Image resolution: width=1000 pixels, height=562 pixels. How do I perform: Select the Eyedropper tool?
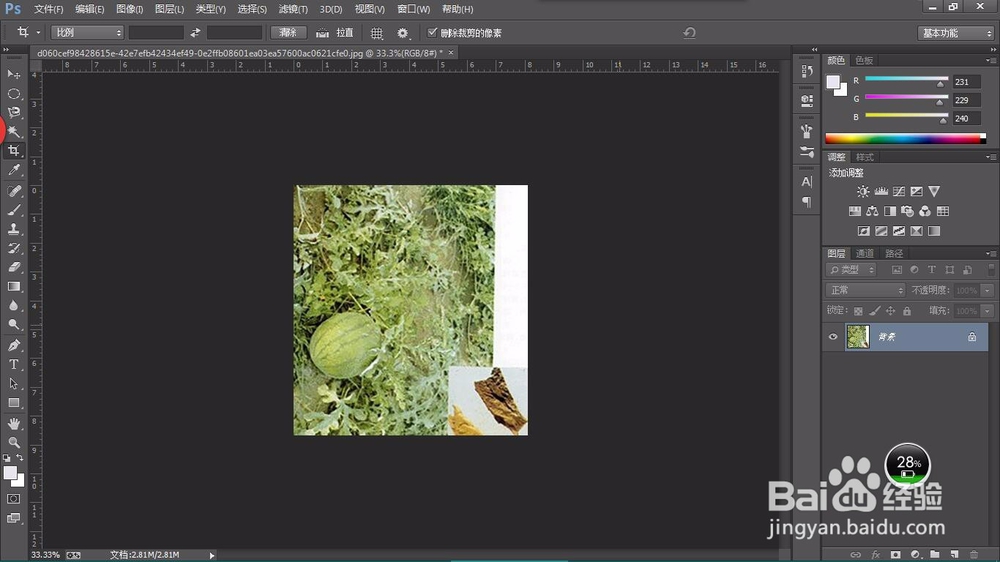pos(13,170)
